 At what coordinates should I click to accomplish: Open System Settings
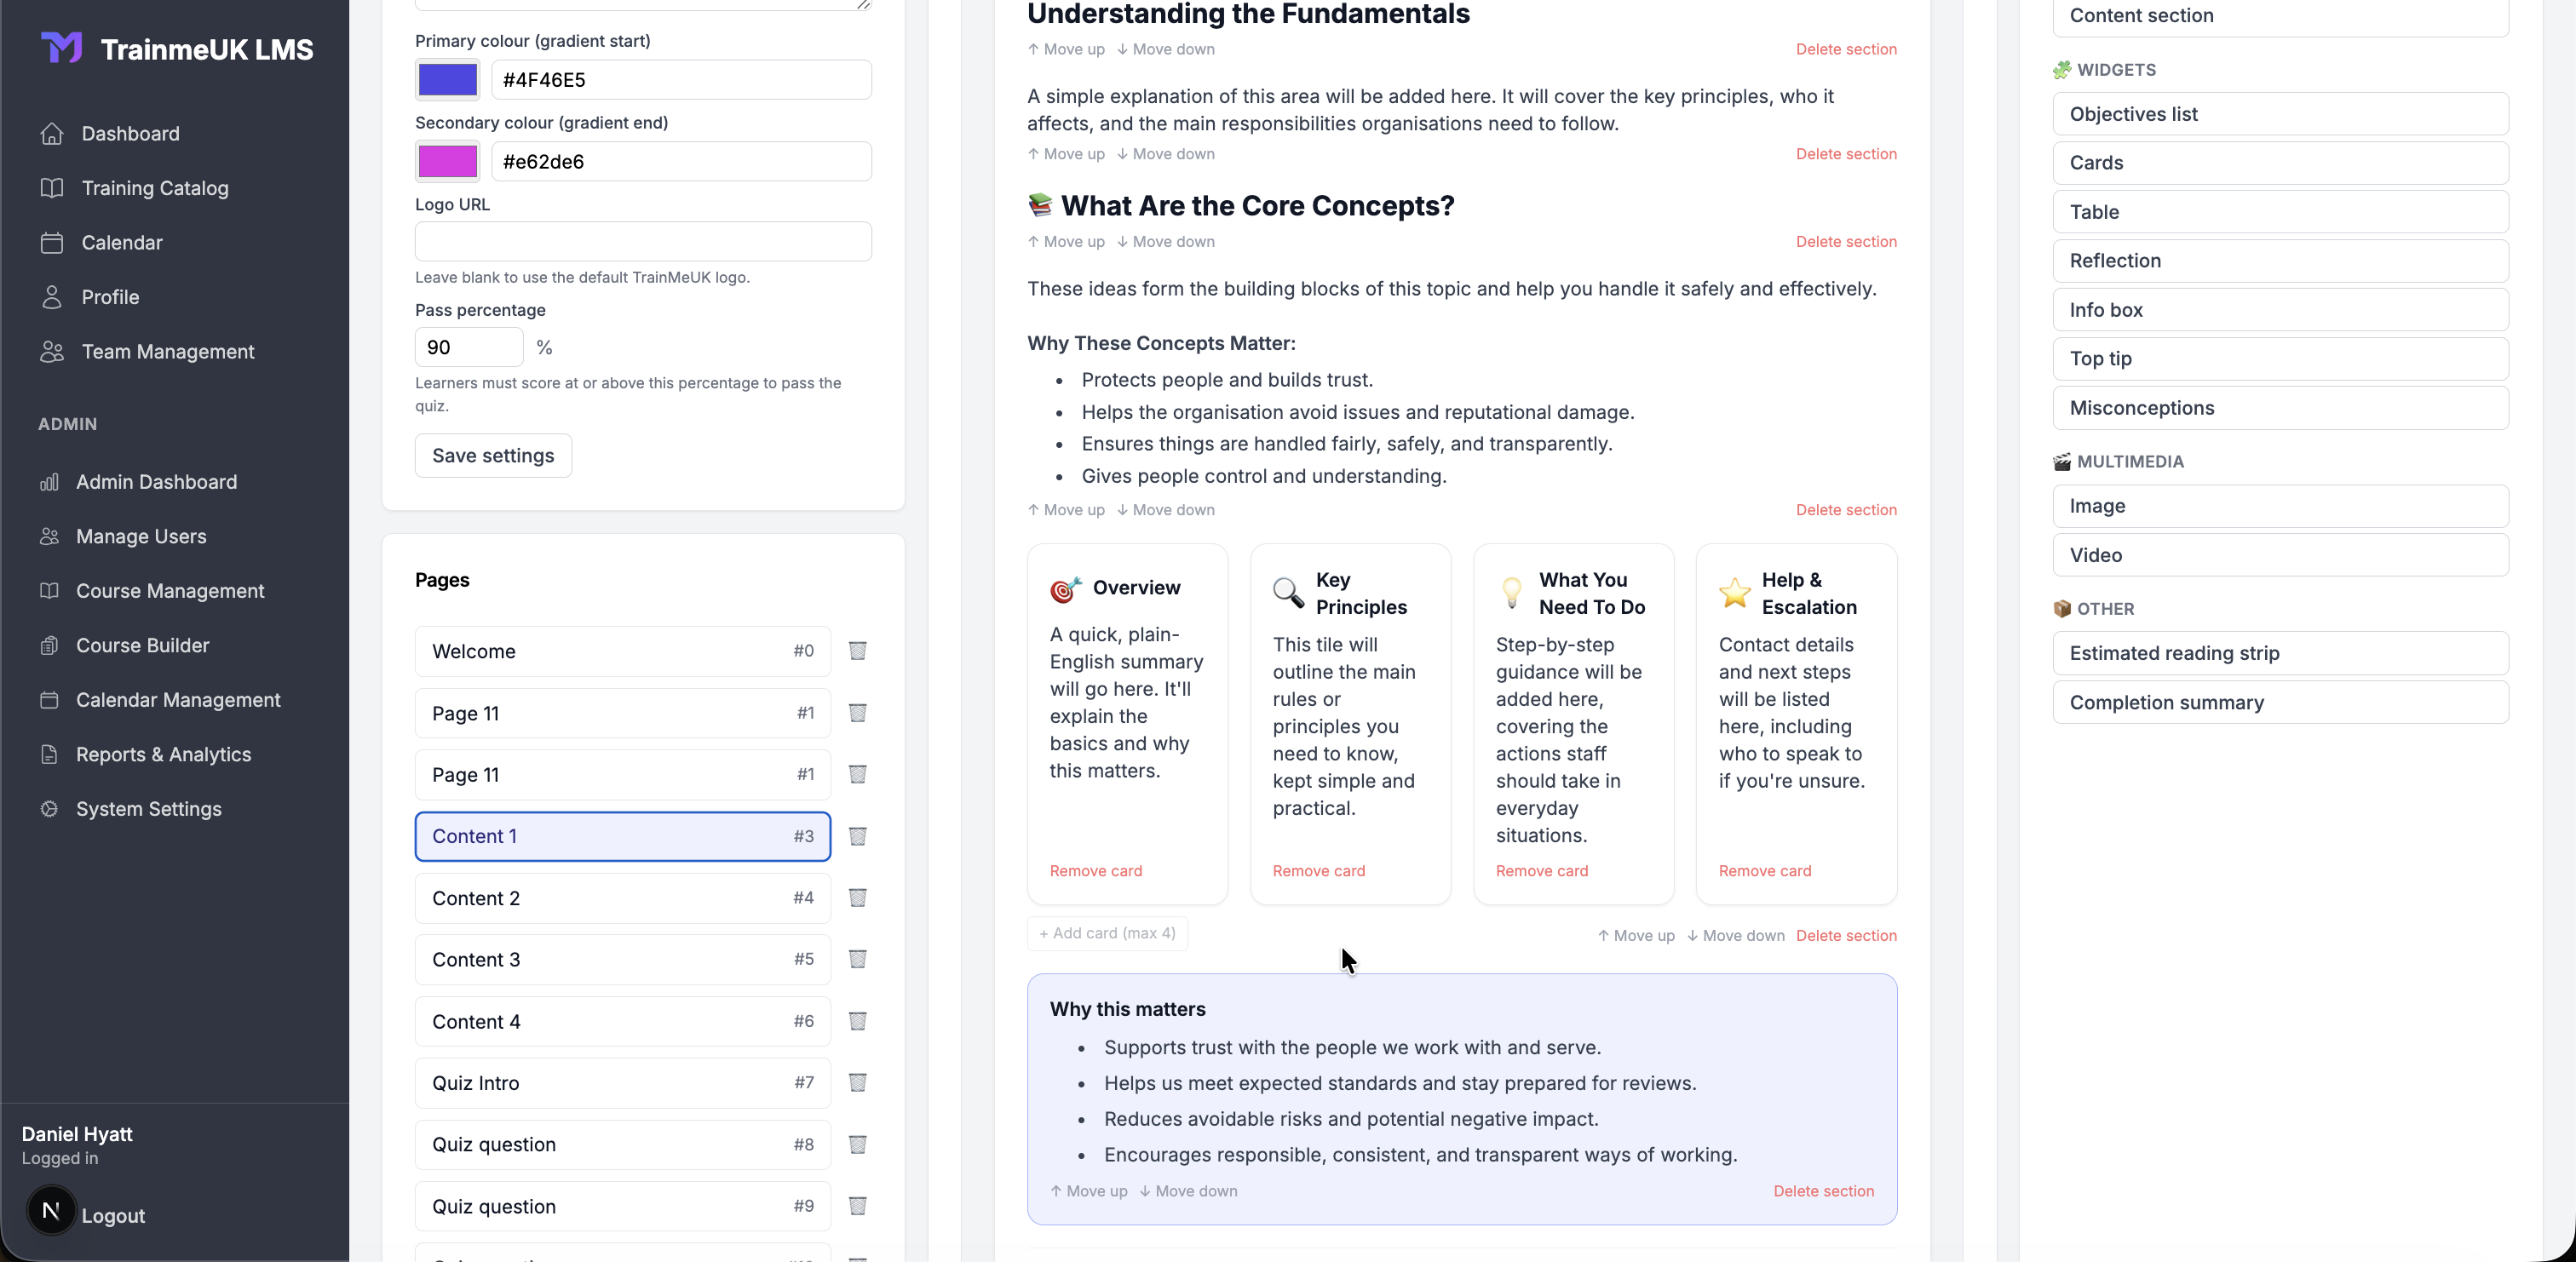[x=147, y=809]
